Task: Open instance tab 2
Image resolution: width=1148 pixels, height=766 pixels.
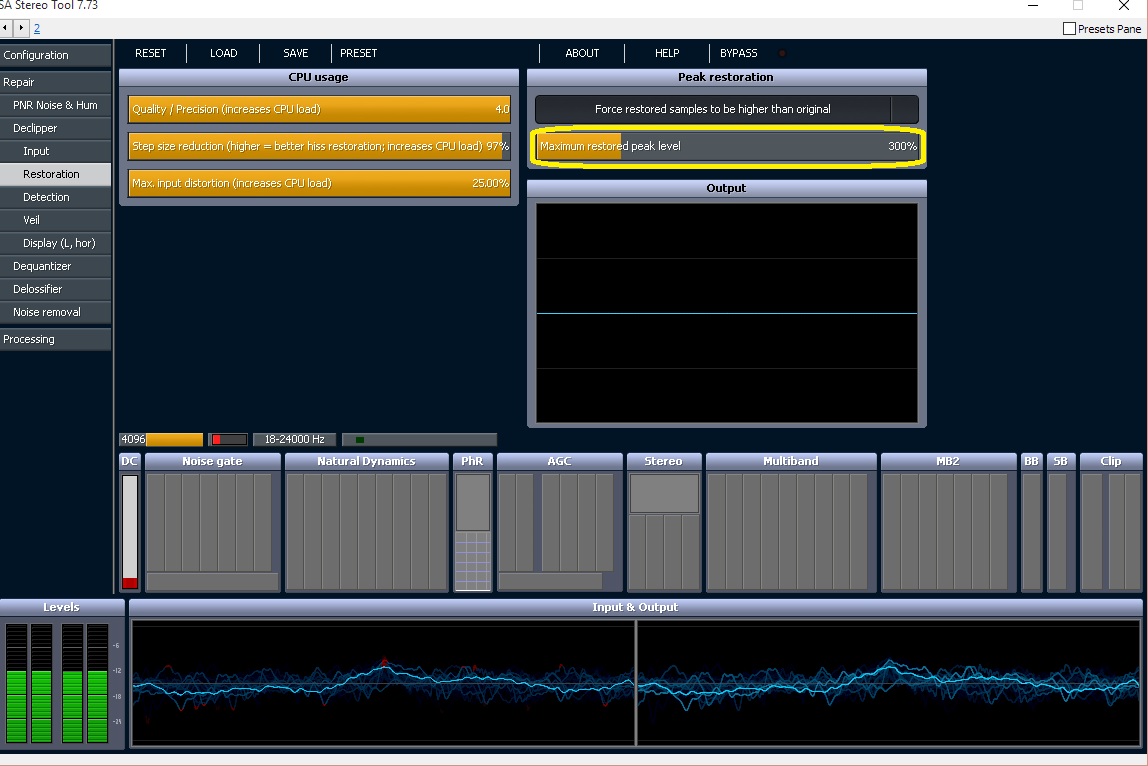Action: [x=37, y=29]
